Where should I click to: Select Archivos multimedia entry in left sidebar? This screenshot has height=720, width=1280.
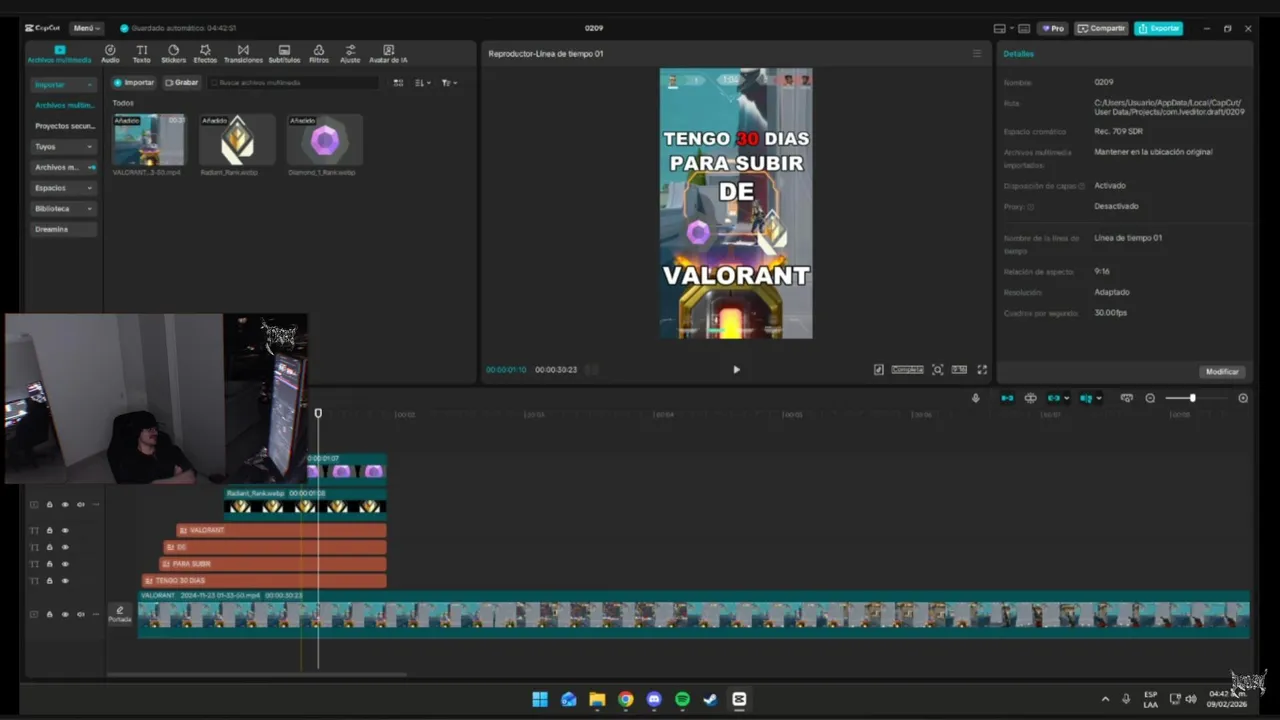coord(64,105)
